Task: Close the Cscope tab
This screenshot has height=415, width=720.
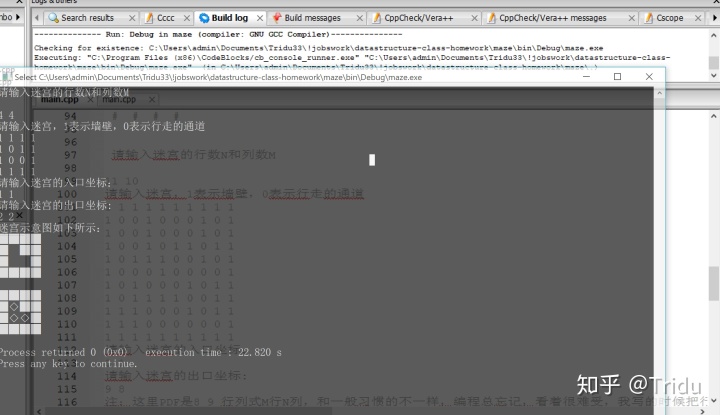Action: tap(698, 18)
